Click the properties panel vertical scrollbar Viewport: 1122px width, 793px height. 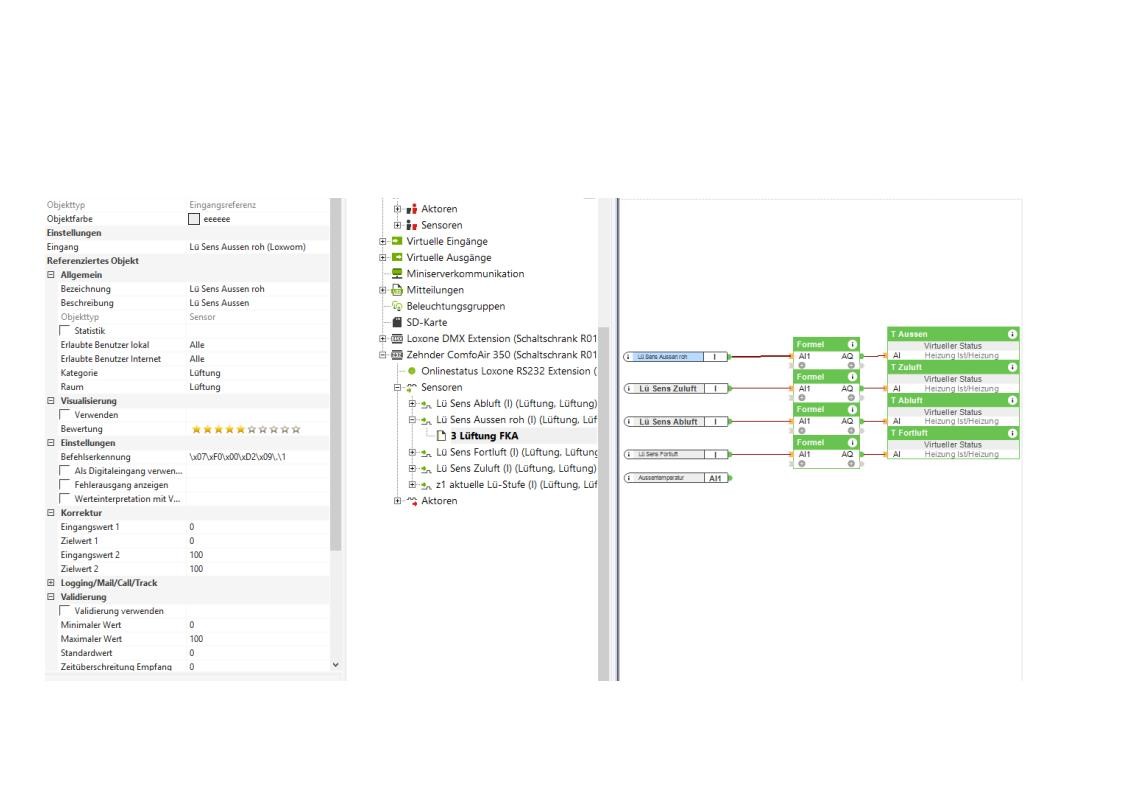[x=336, y=374]
